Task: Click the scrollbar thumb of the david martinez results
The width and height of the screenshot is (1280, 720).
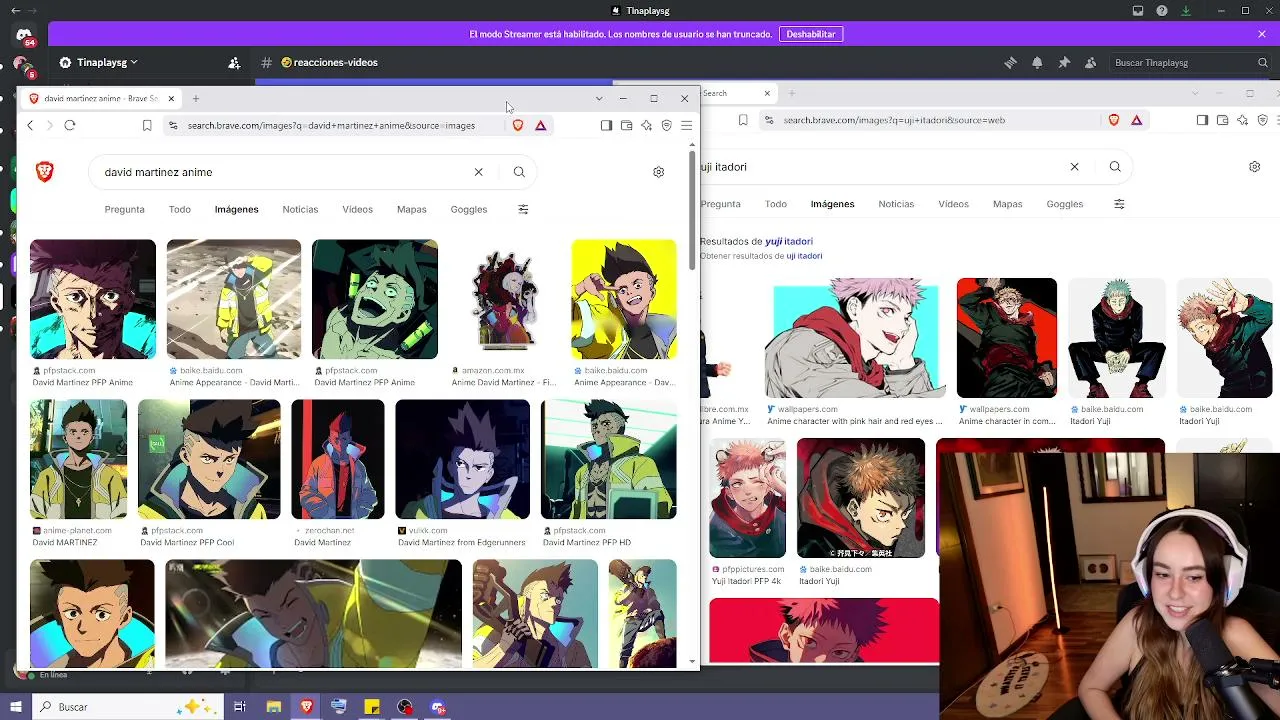Action: [x=692, y=209]
